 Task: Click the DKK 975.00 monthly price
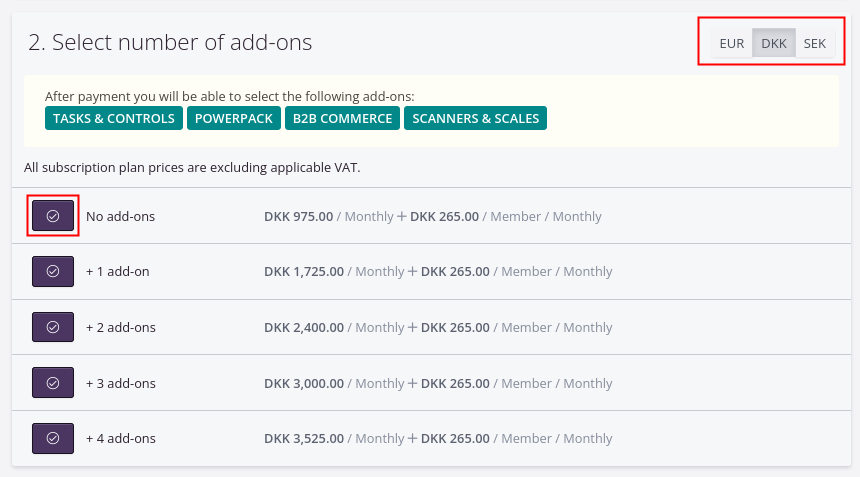tap(298, 216)
